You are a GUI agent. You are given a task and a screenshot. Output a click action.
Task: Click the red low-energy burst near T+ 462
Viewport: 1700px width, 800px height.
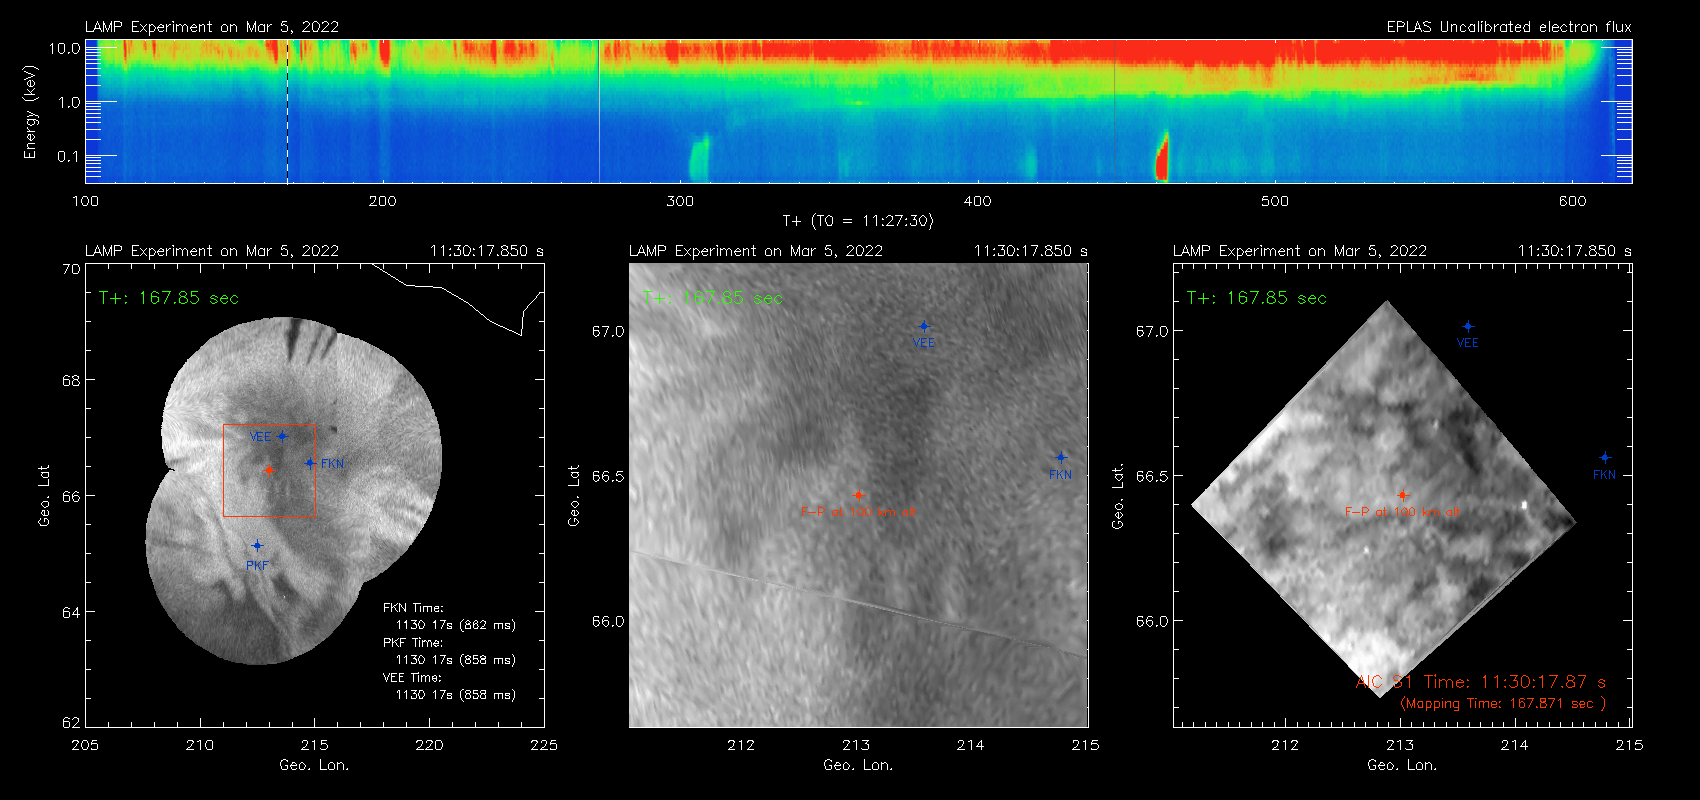pos(1162,158)
